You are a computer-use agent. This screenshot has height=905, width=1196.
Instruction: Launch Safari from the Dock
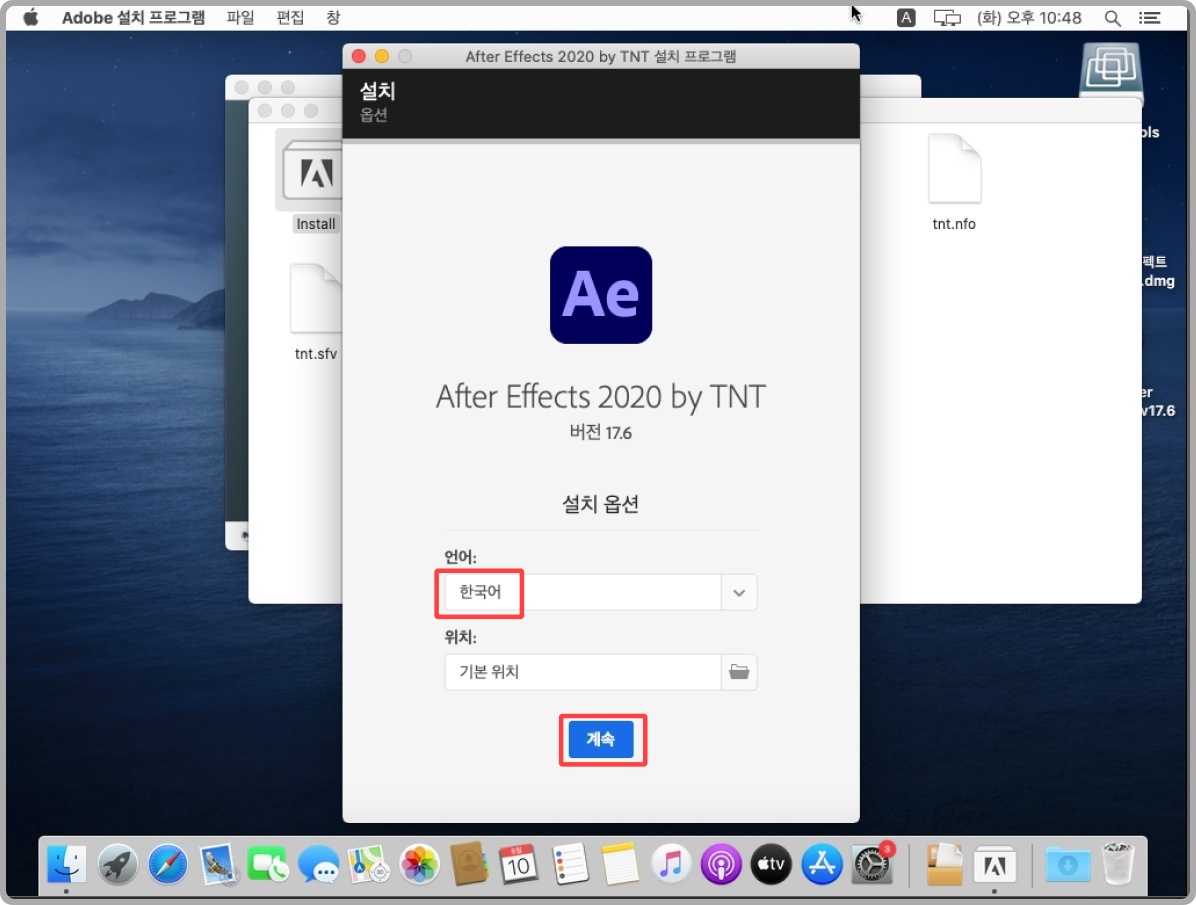tap(167, 865)
